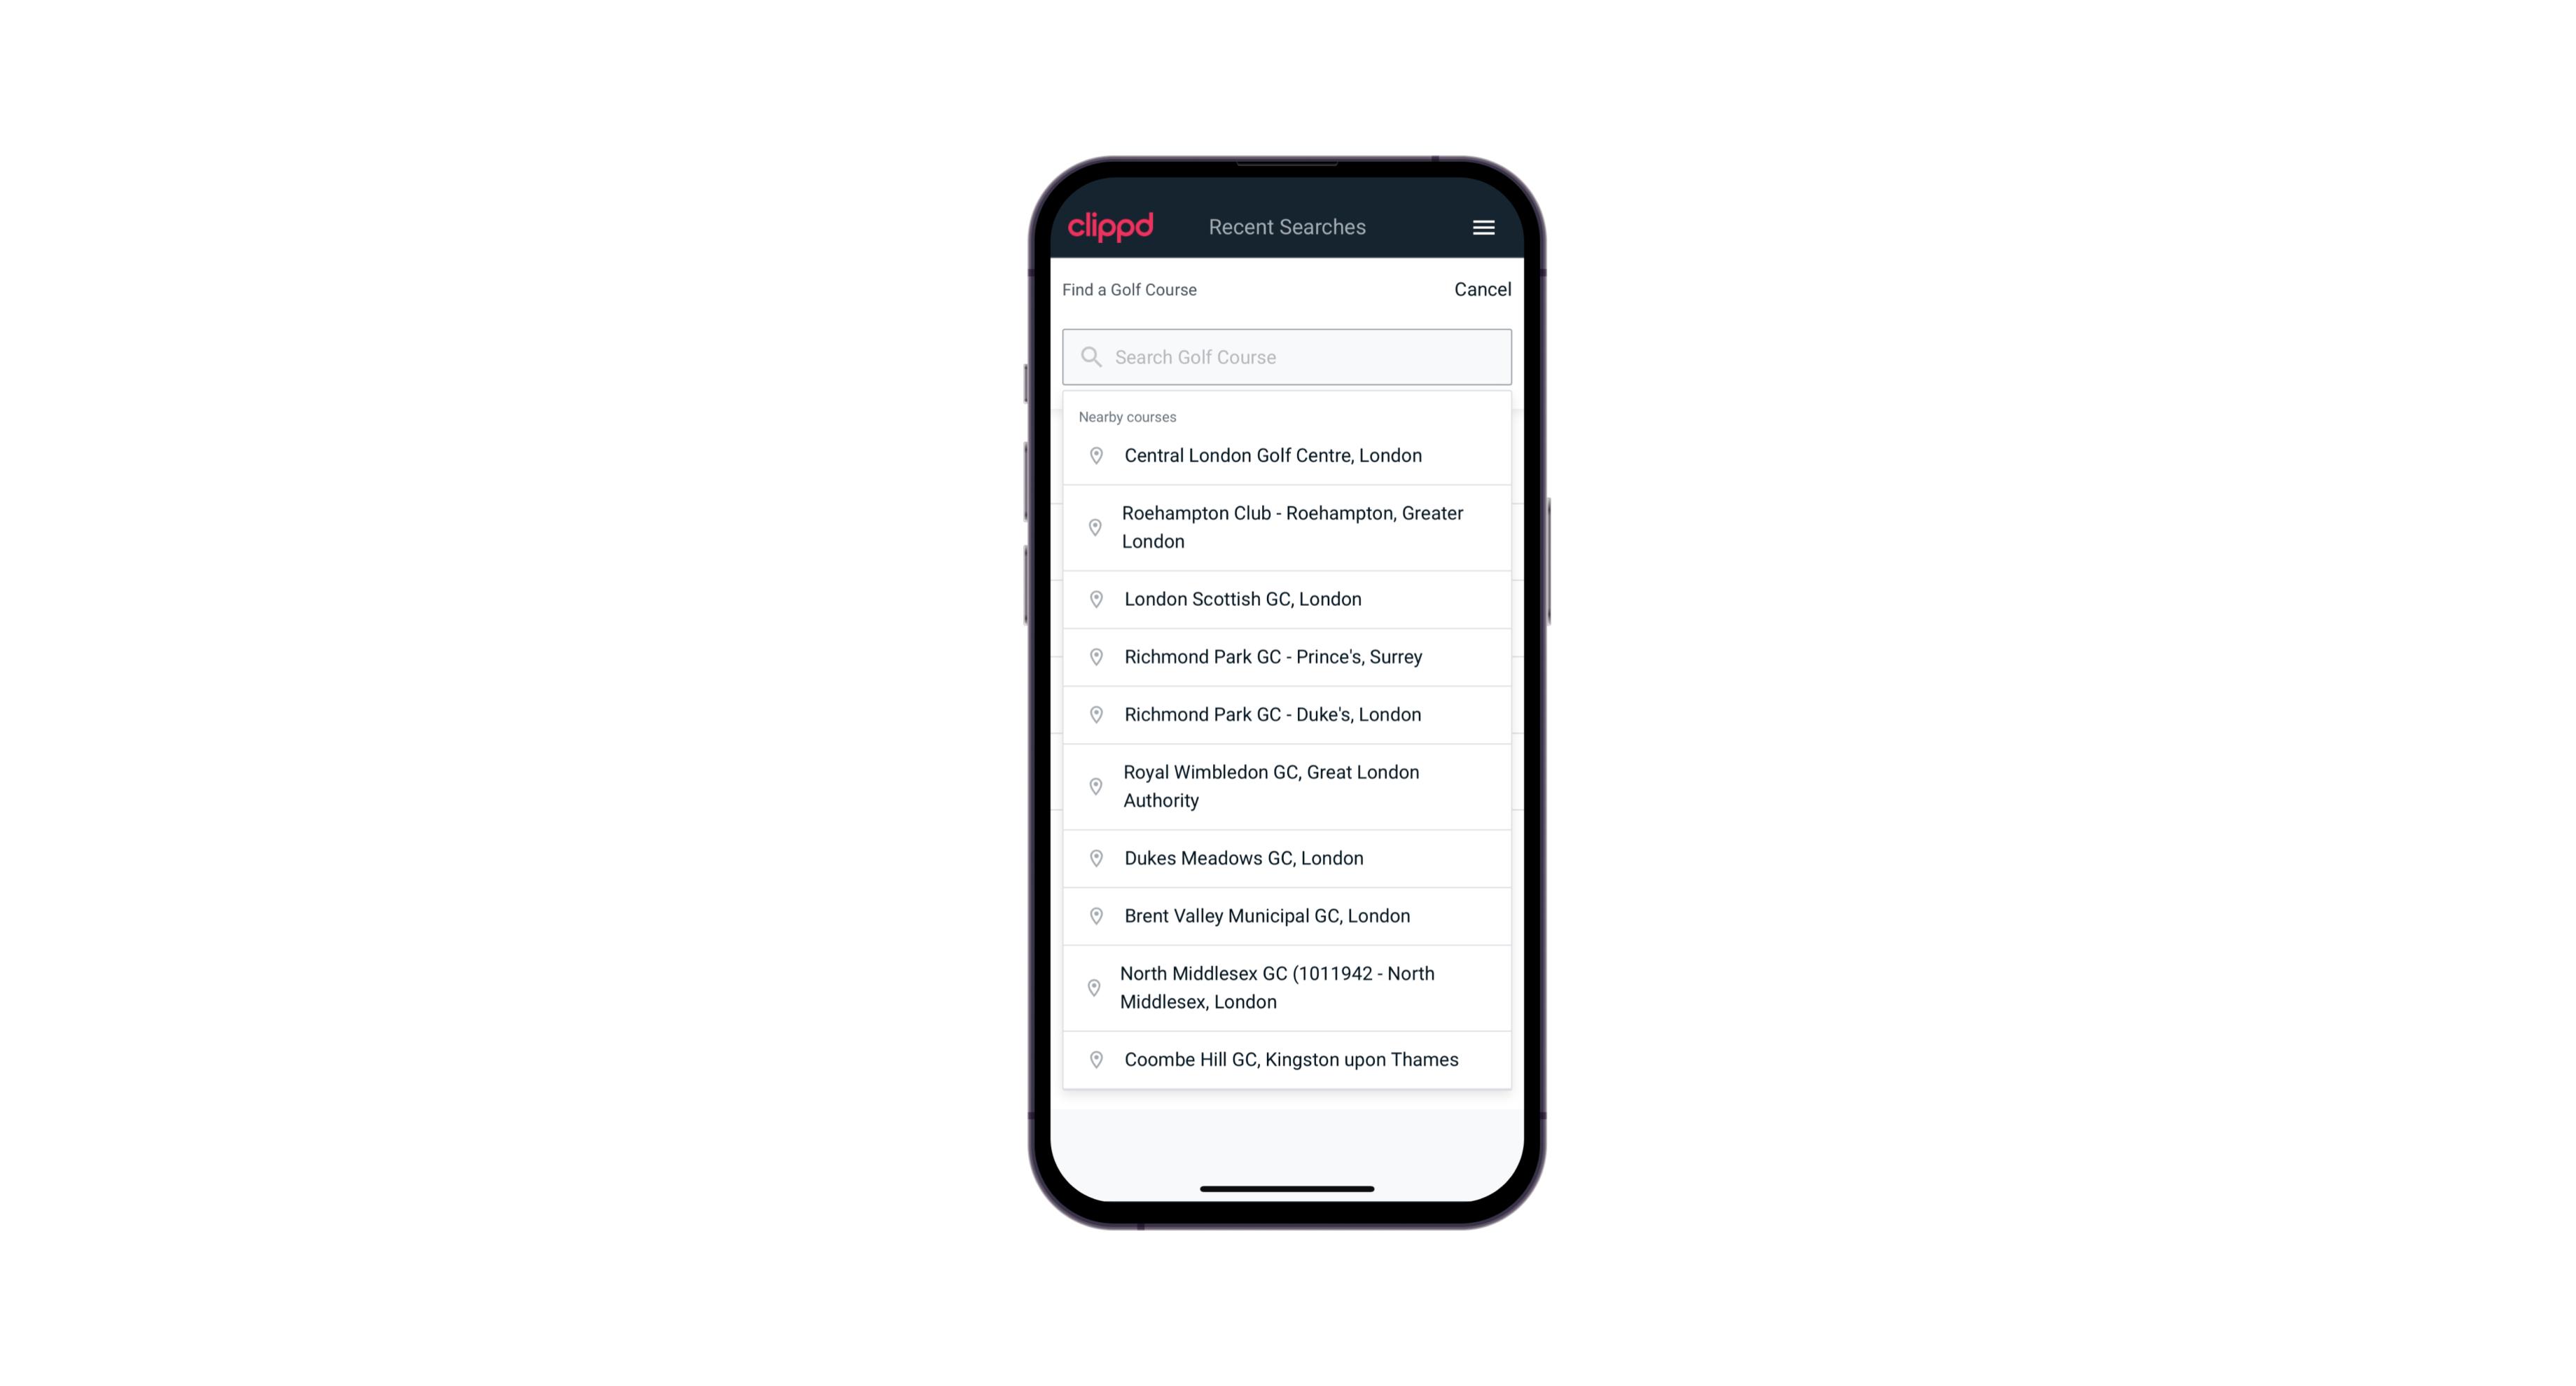Select Roehampton Club Greater London entry

click(1287, 527)
